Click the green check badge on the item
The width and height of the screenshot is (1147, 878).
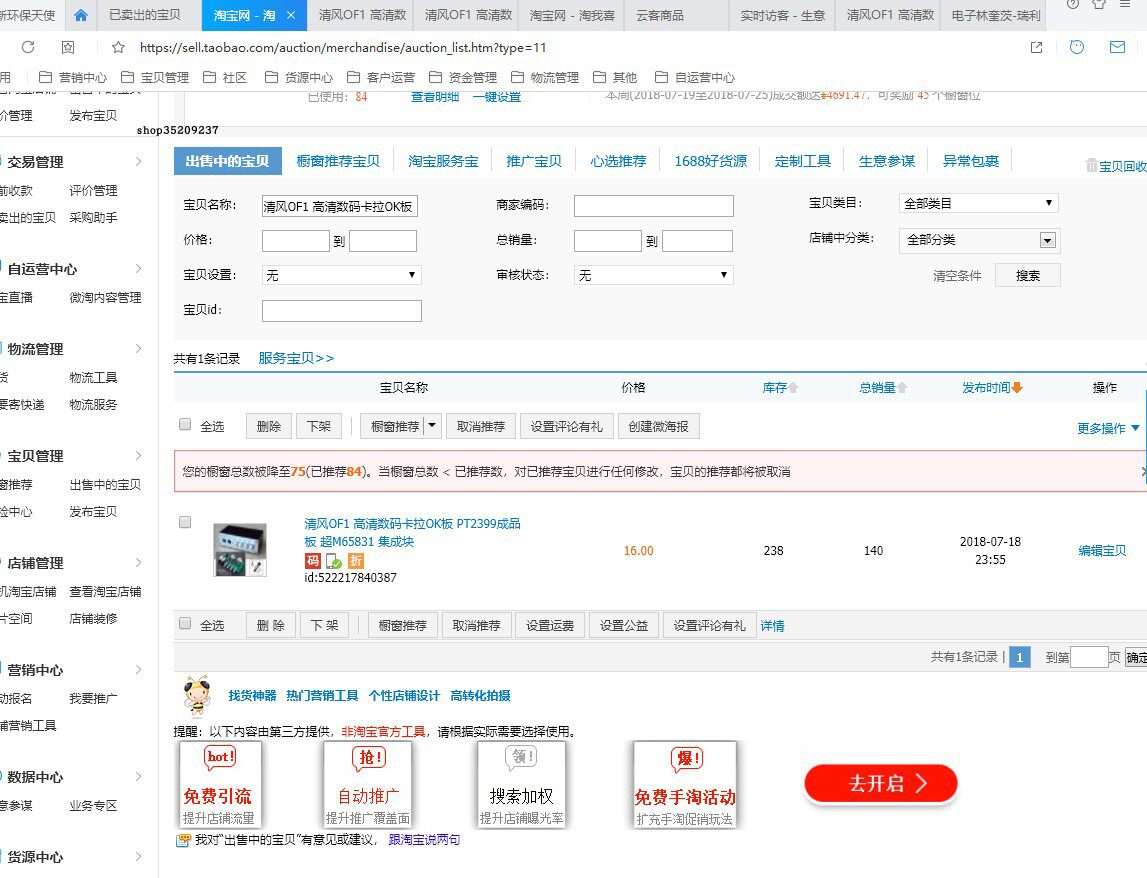pyautogui.click(x=334, y=561)
